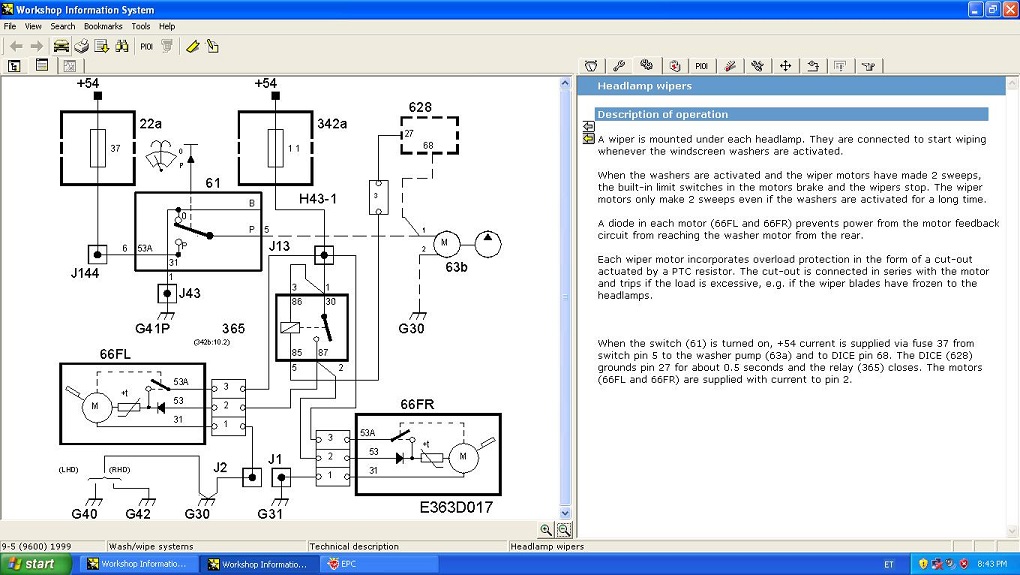The height and width of the screenshot is (575, 1020).
Task: Open the binoculars search icon
Action: (122, 46)
